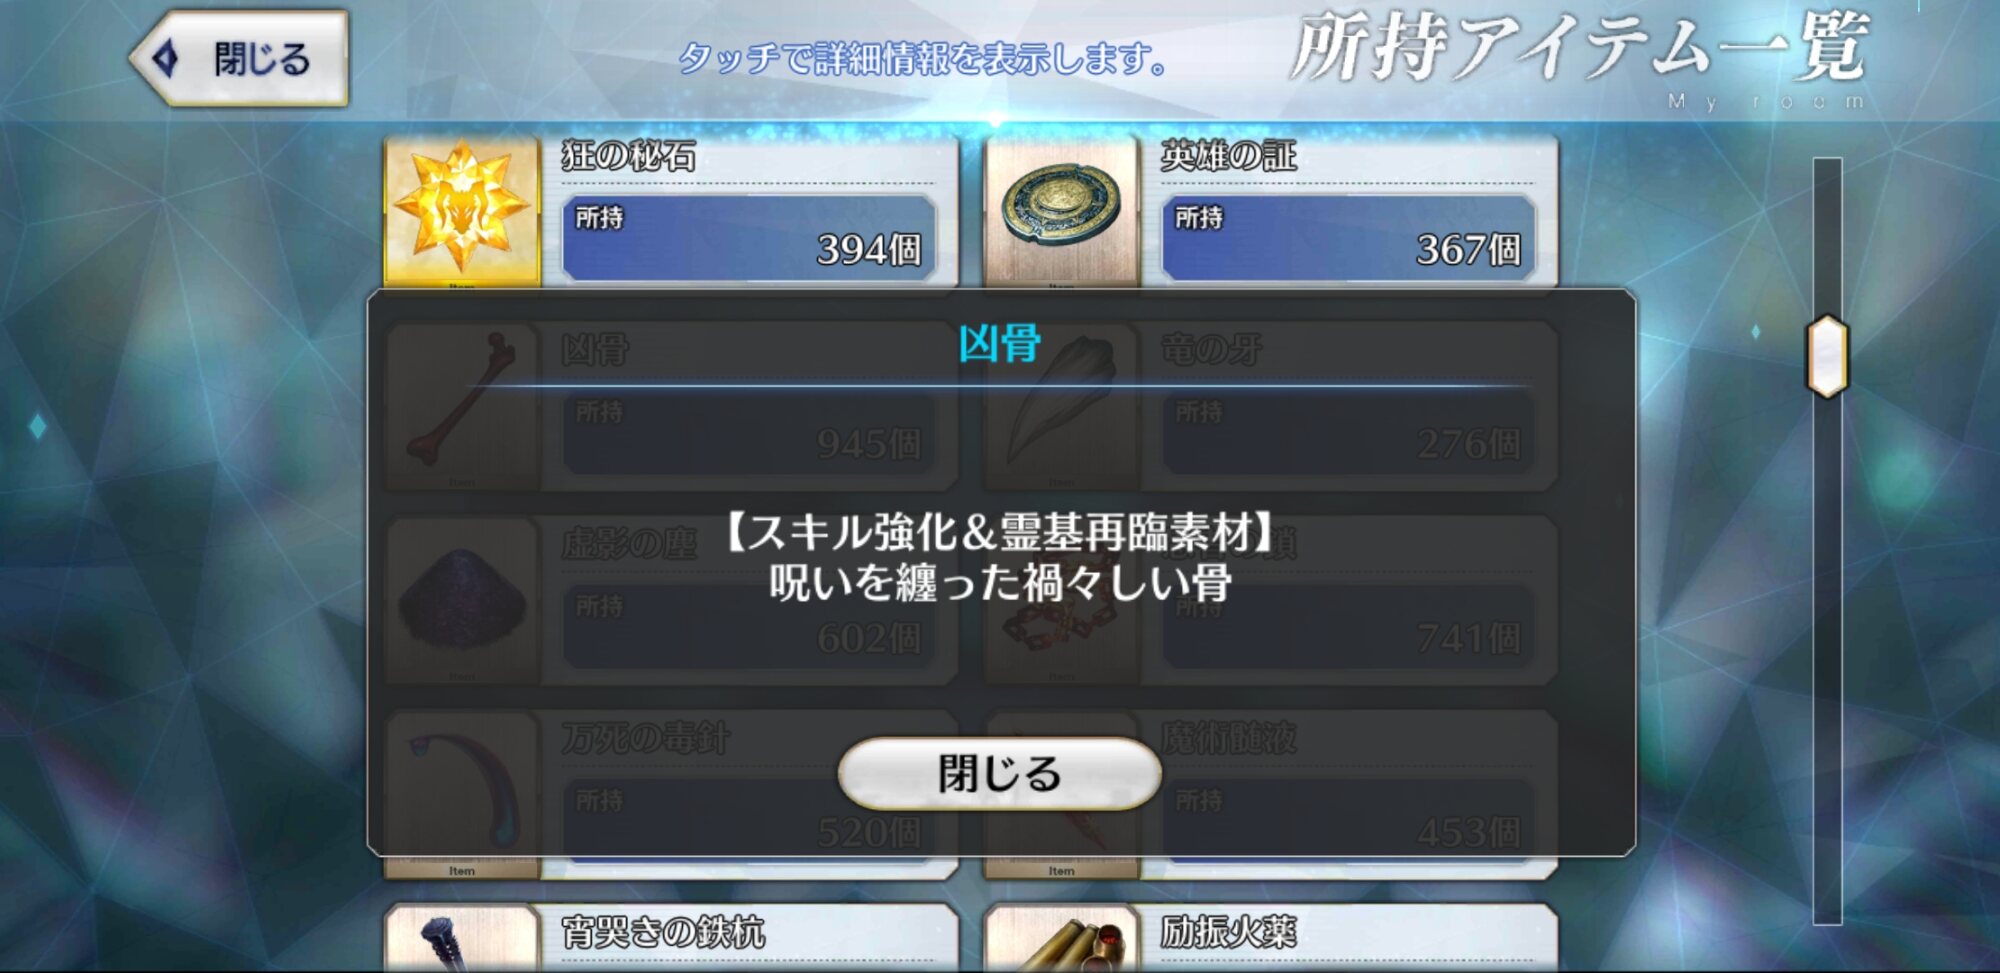The width and height of the screenshot is (2000, 973).
Task: Click the blue arrow on the back button
Action: 166,58
